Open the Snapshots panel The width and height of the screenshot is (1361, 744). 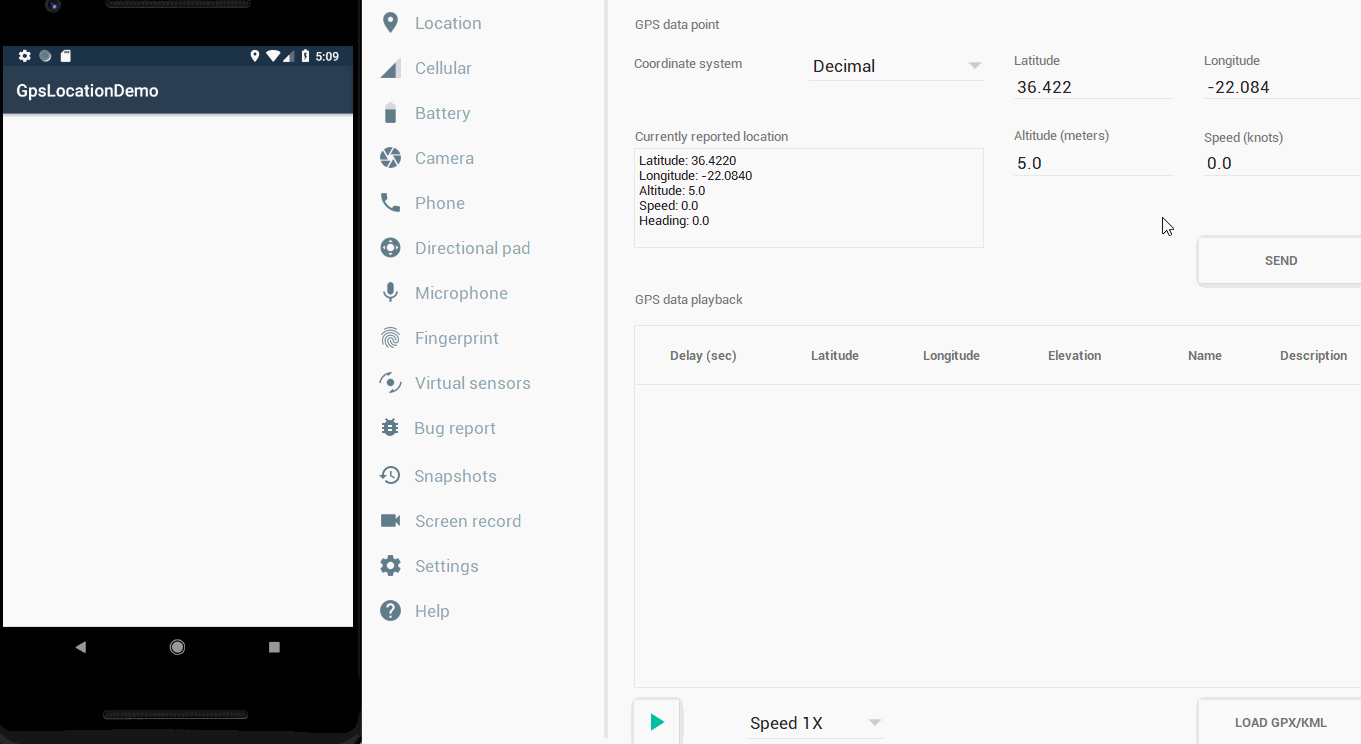point(454,475)
